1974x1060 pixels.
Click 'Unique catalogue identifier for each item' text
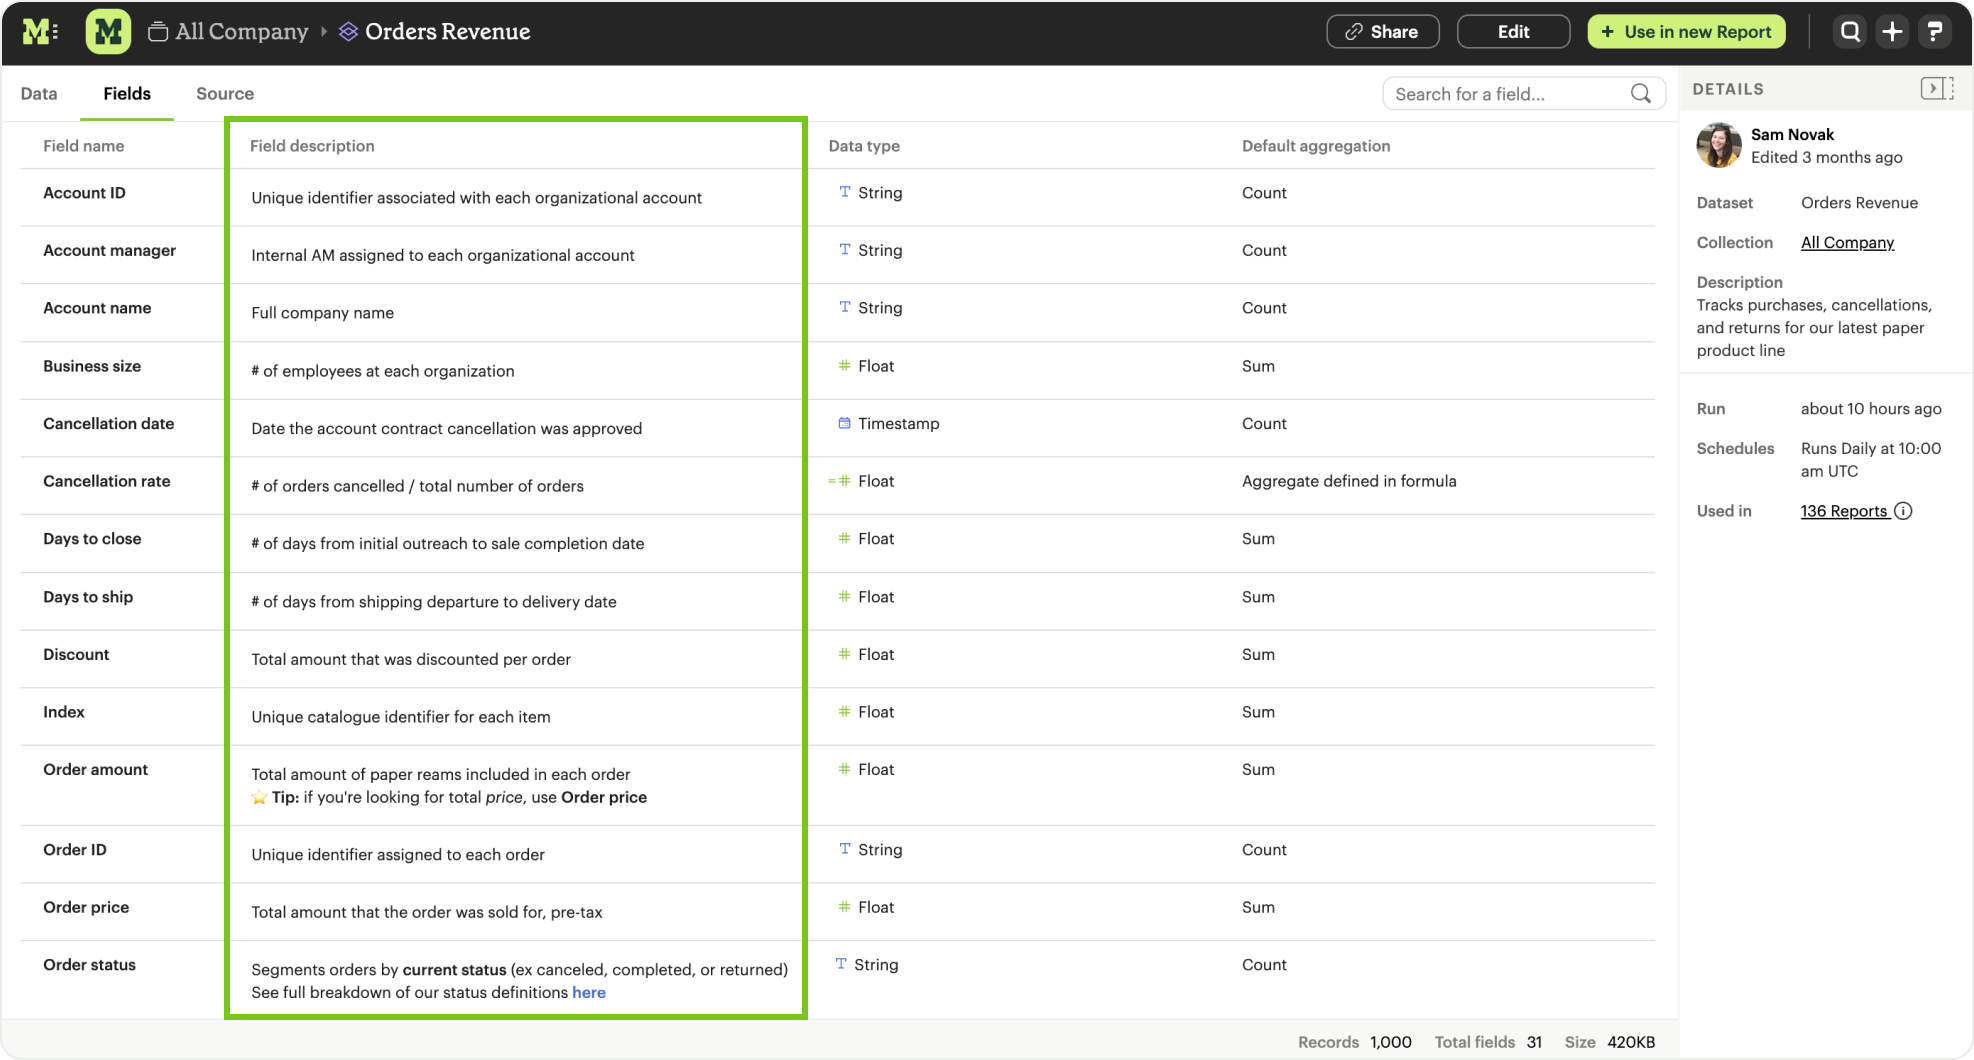pos(401,717)
